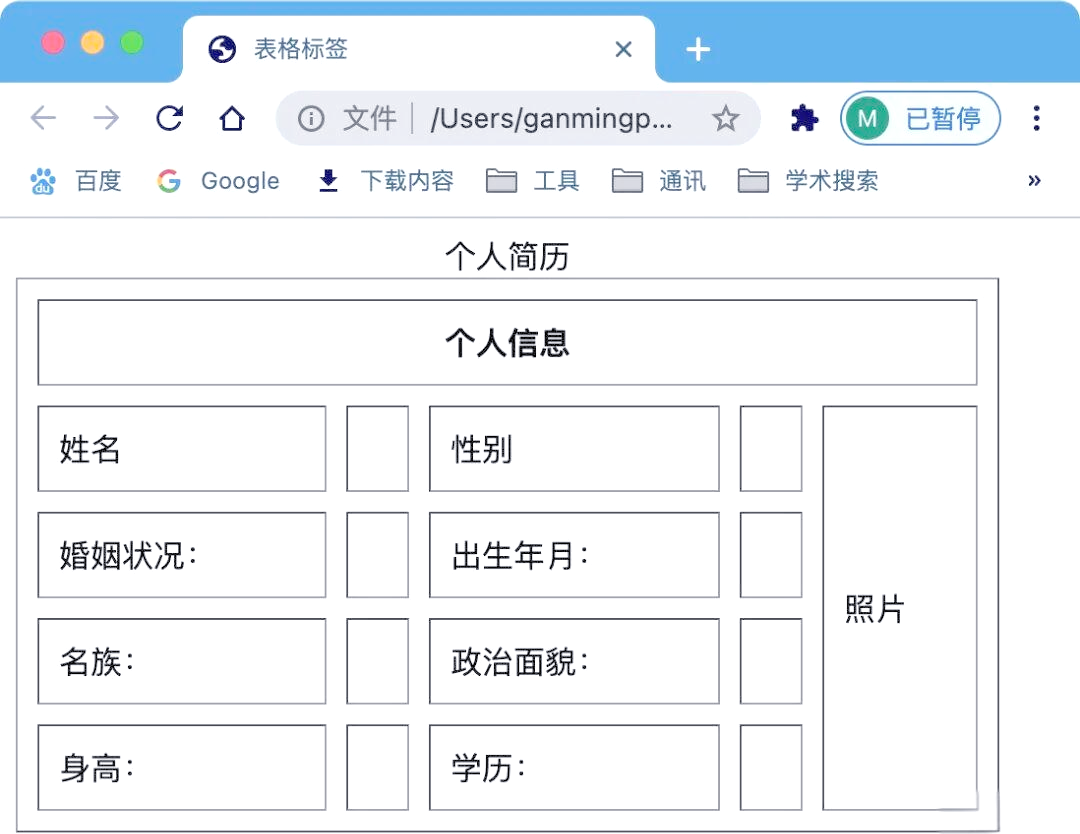The height and width of the screenshot is (834, 1080).
Task: Open the 百度 bookmark
Action: [76, 181]
